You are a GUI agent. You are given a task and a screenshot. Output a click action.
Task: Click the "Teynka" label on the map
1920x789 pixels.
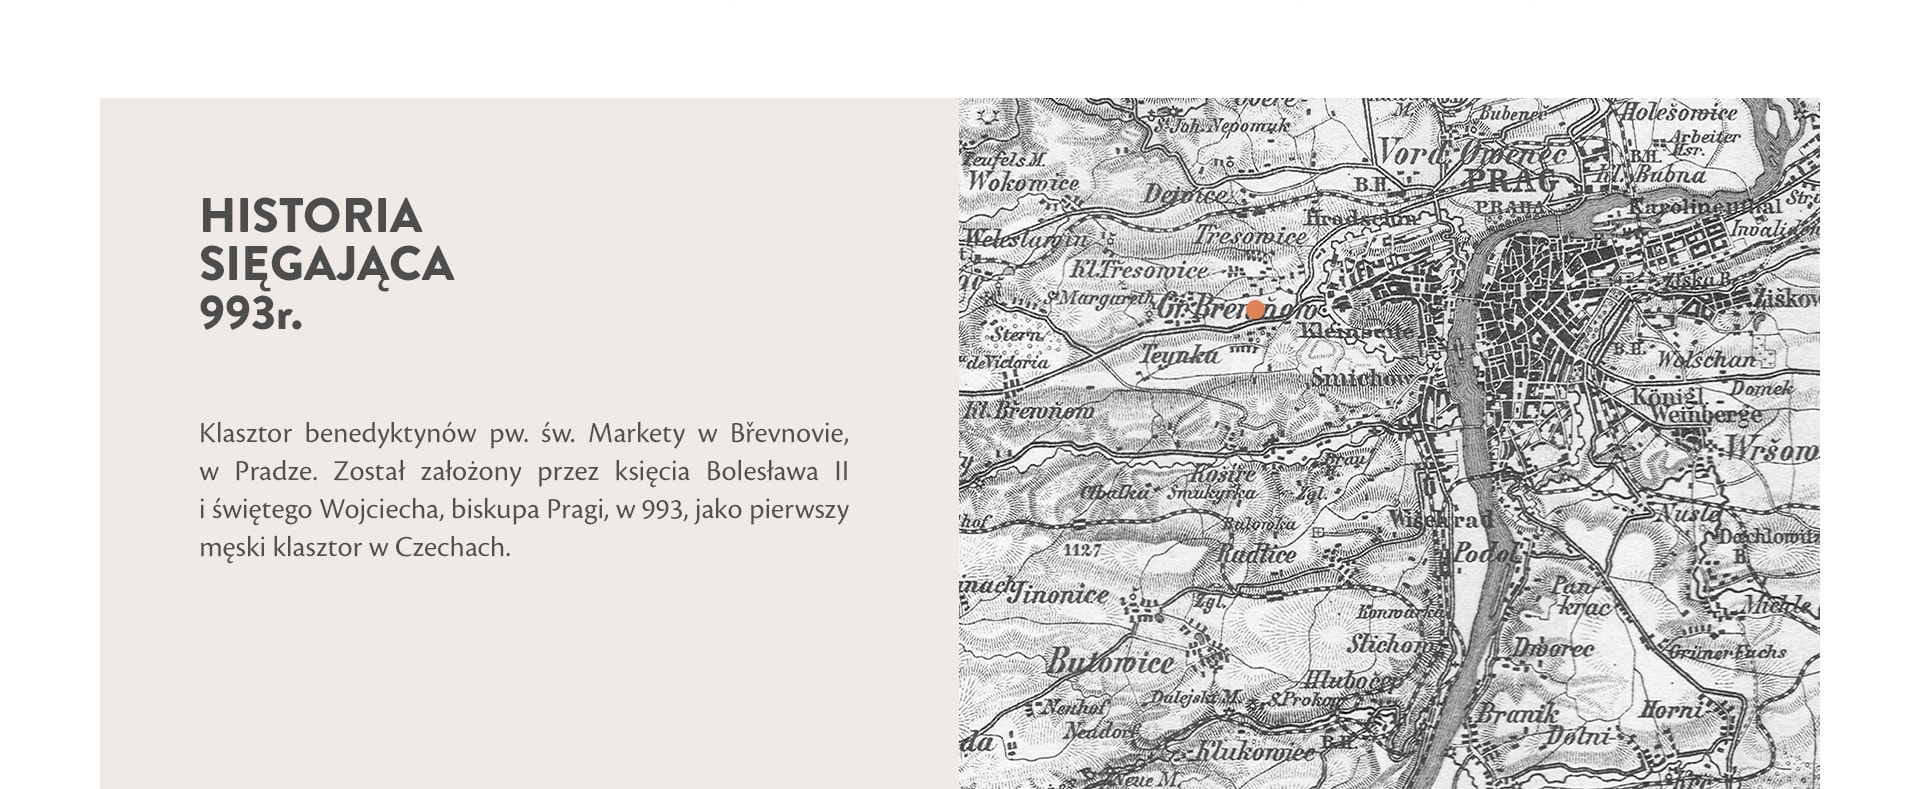coord(1181,354)
